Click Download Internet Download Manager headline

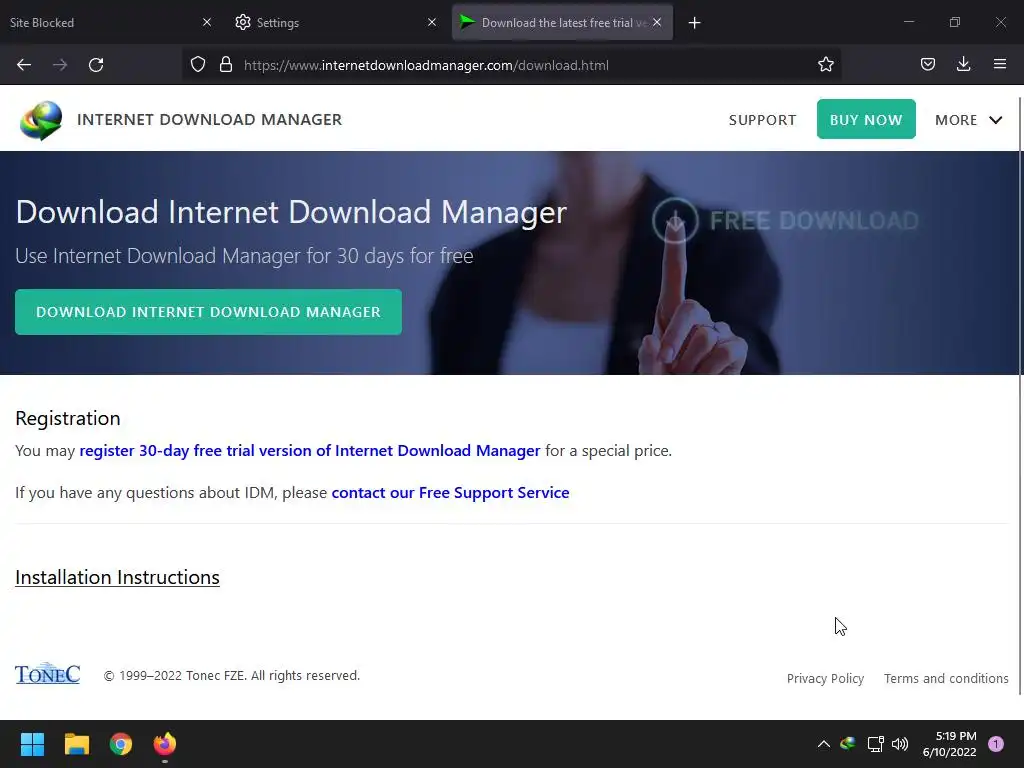point(291,212)
